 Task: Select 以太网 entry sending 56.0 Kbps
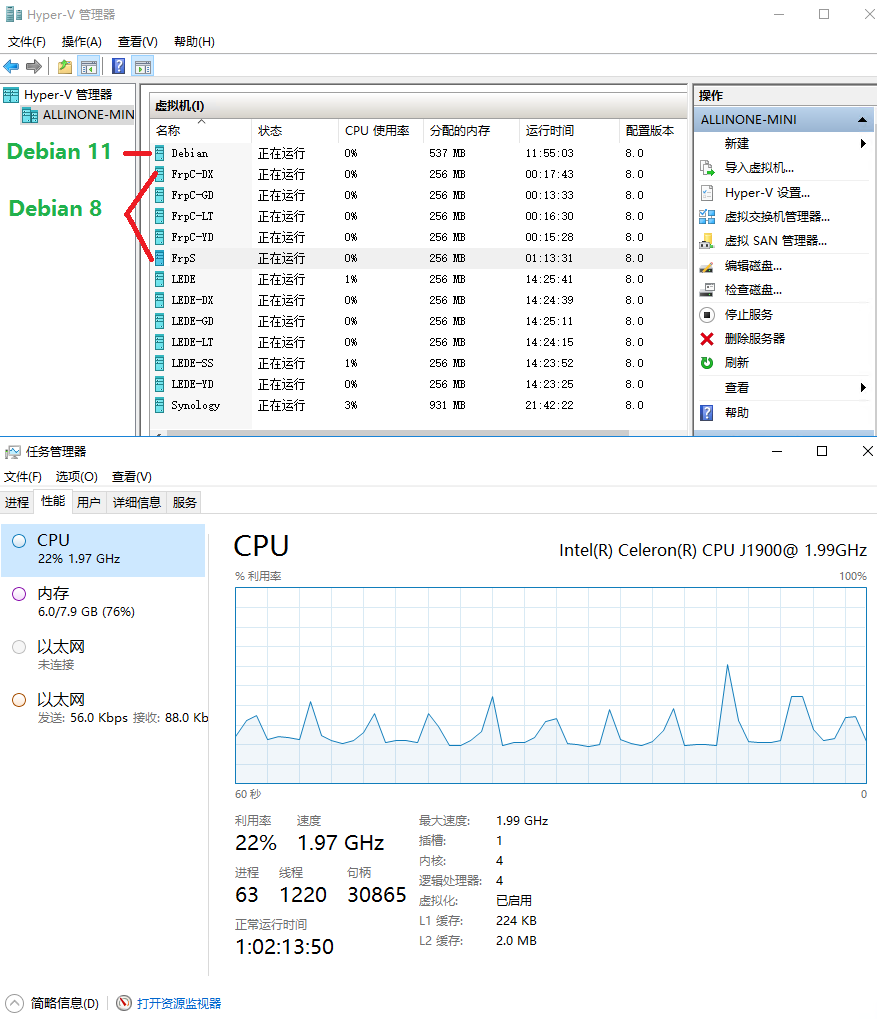[103, 708]
